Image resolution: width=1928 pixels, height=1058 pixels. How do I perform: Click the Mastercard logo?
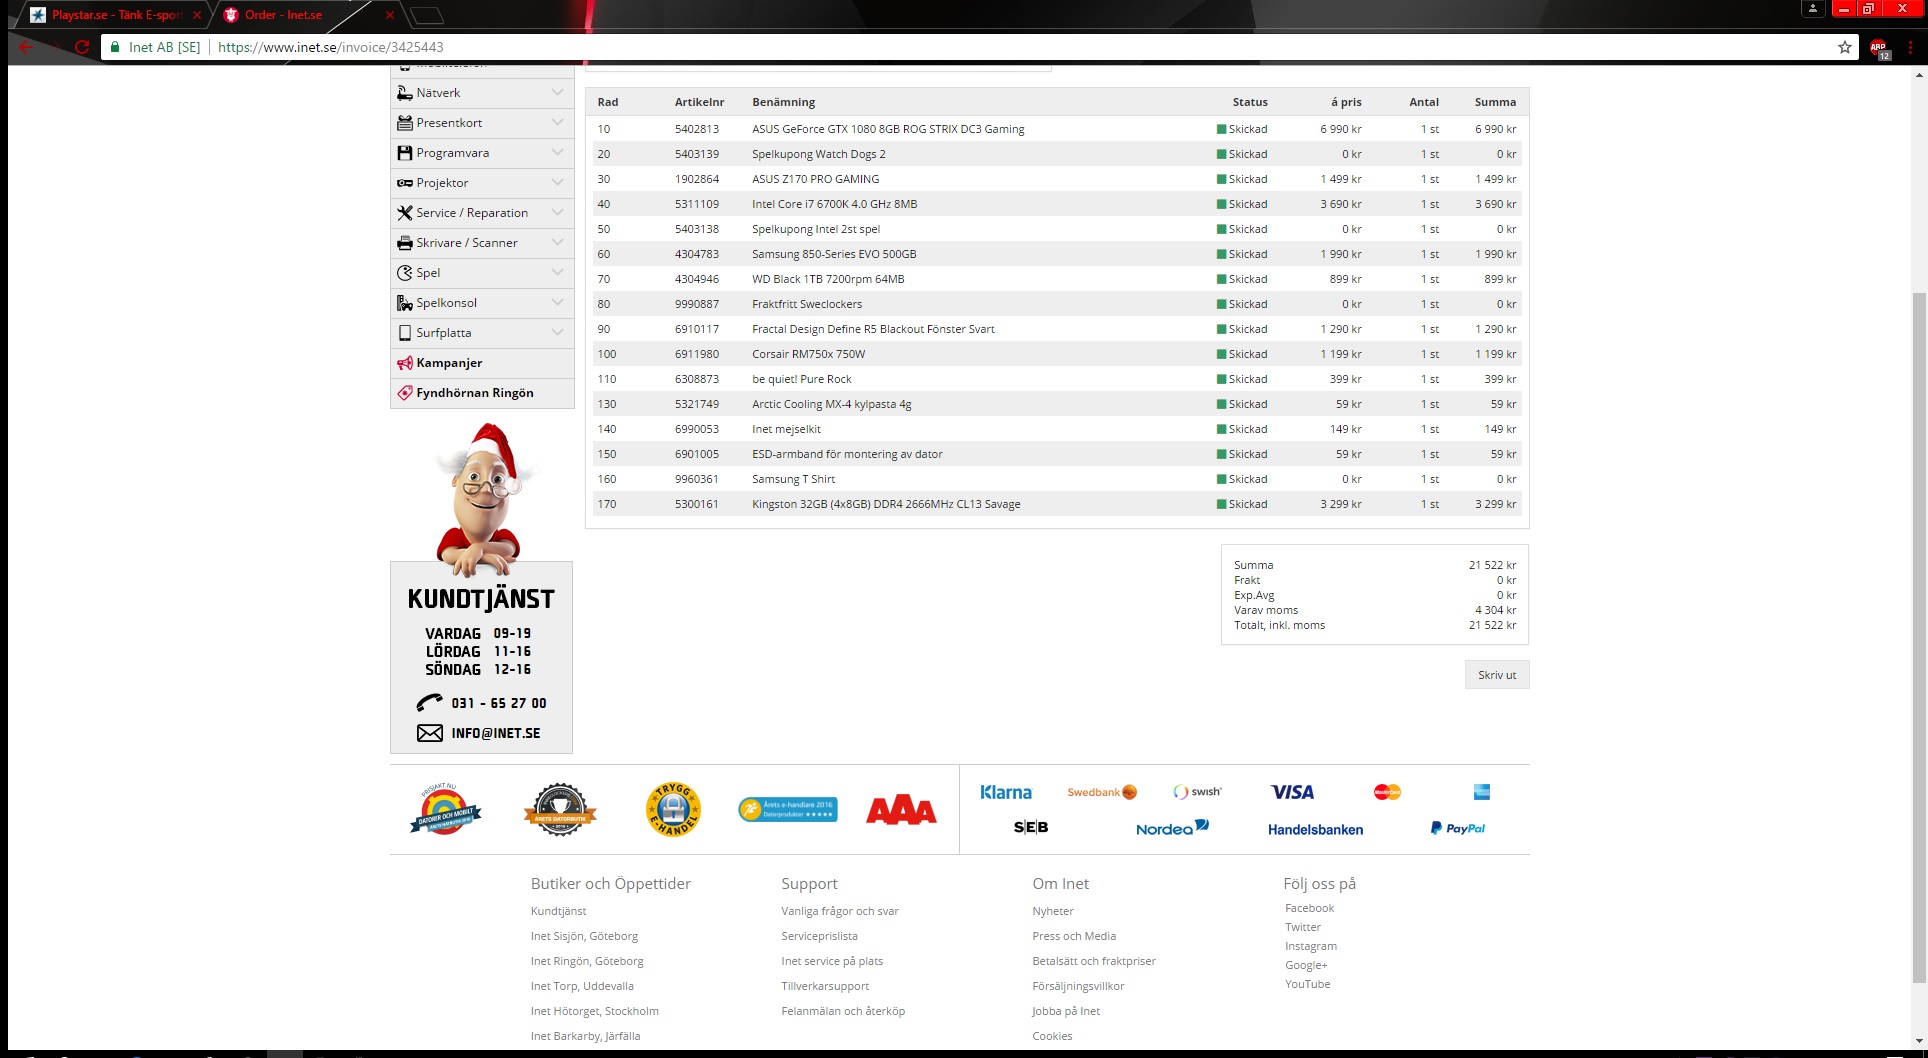coord(1387,792)
